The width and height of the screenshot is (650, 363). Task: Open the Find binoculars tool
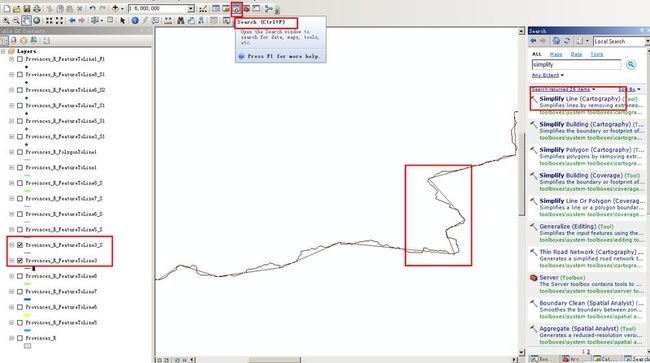pos(181,20)
